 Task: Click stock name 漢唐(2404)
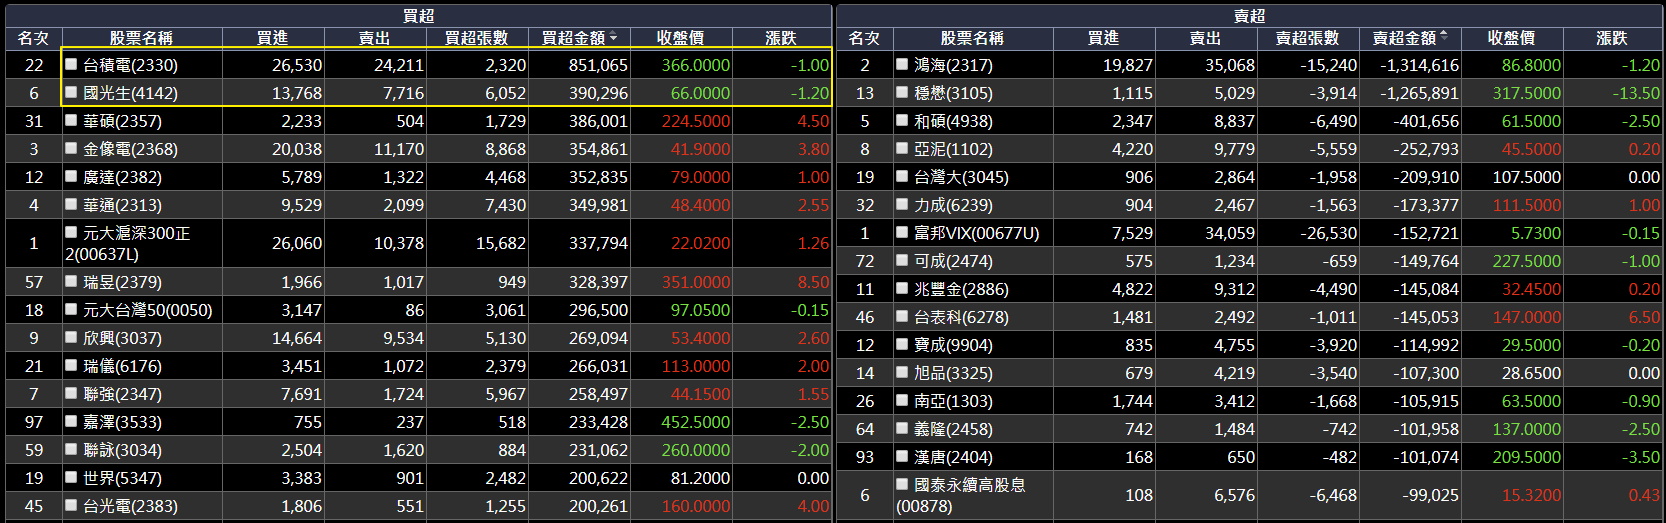(x=953, y=457)
